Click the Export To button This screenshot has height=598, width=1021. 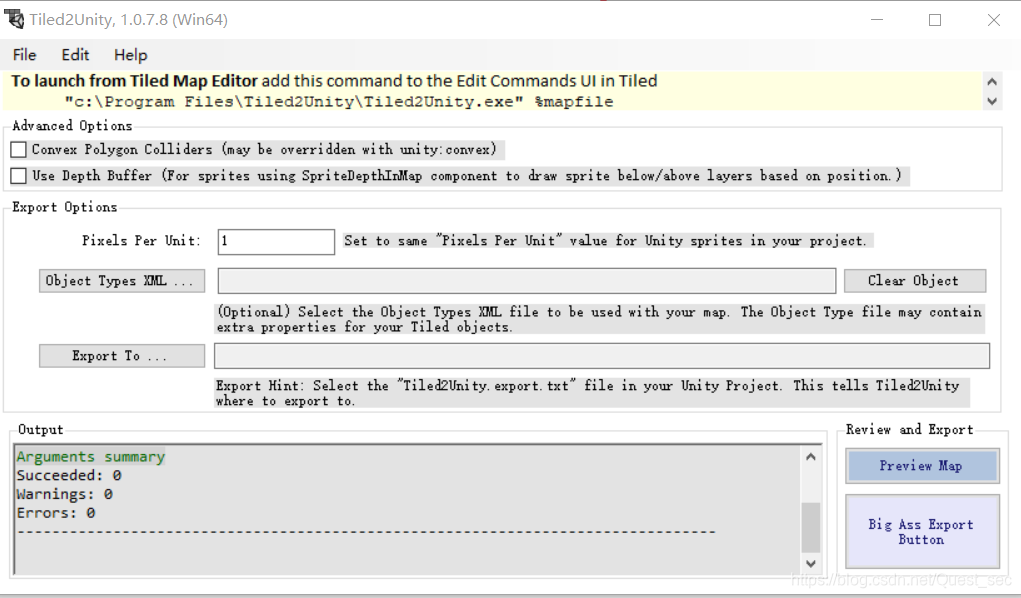(x=122, y=356)
